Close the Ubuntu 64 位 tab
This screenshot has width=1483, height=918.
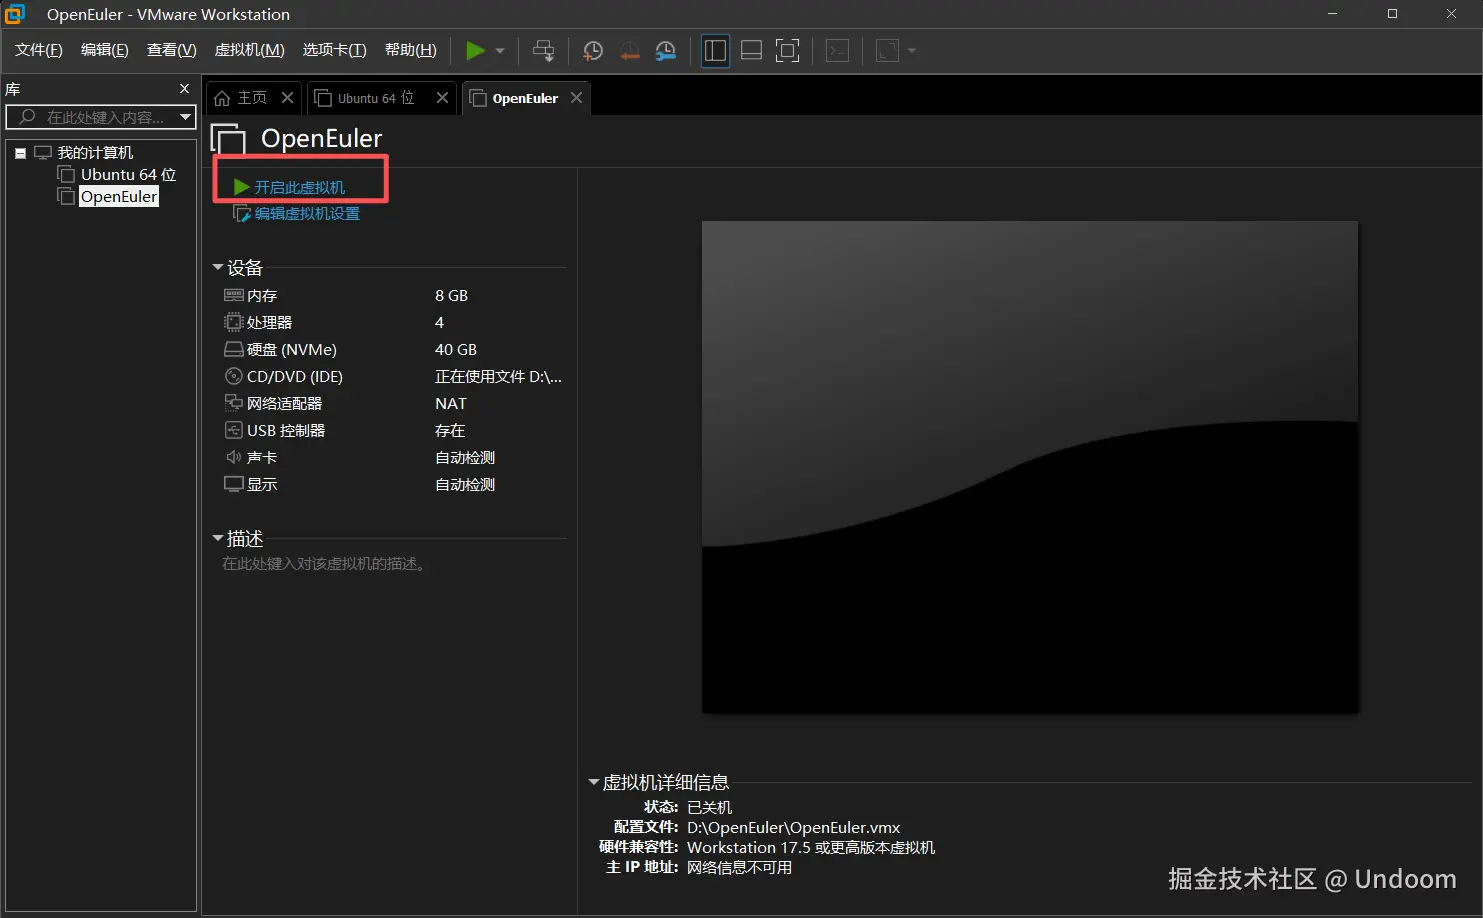442,97
